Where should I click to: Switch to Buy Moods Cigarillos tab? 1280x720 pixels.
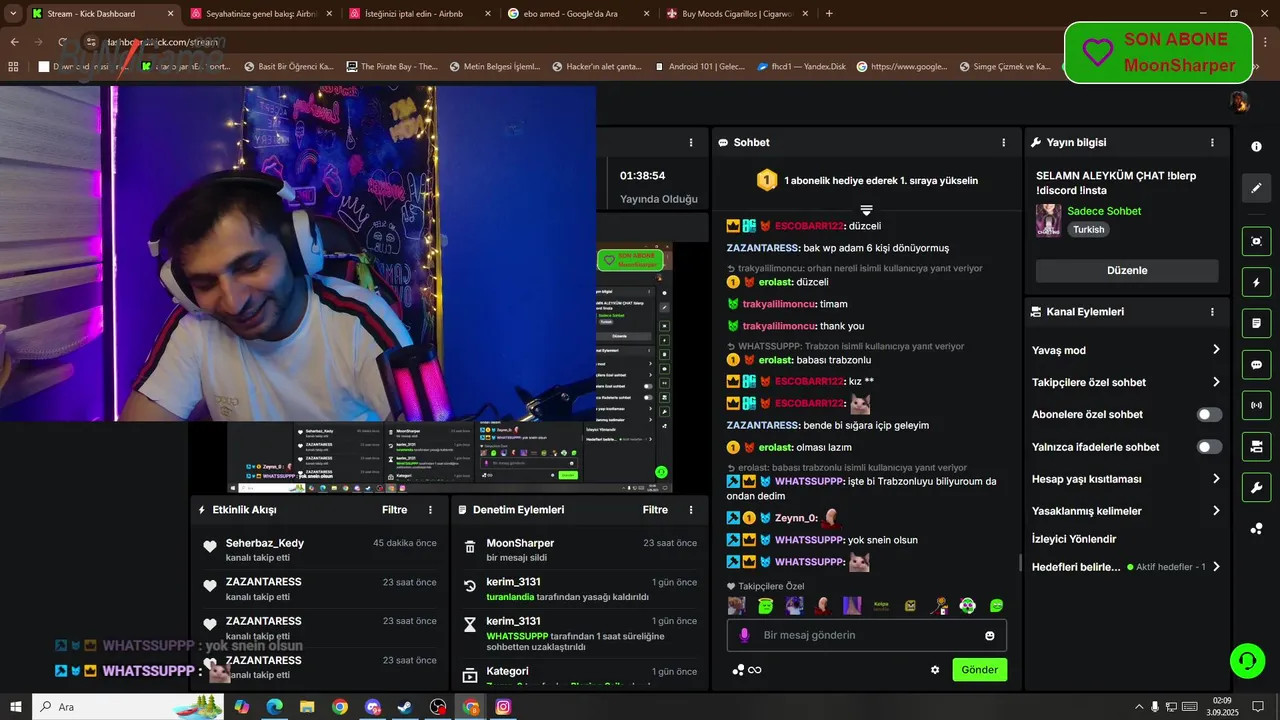735,14
